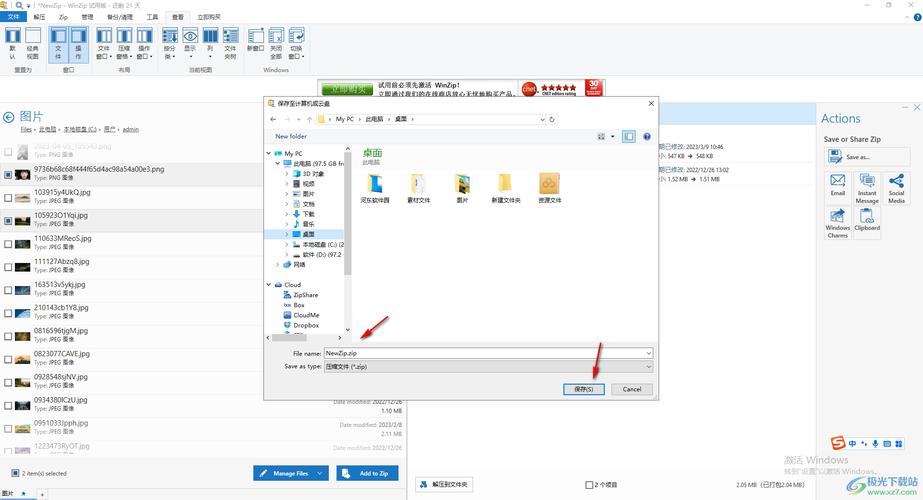Toggle checkbox for 9736b68c68f444f65d4ac98a54a00e3.png

tap(8, 174)
